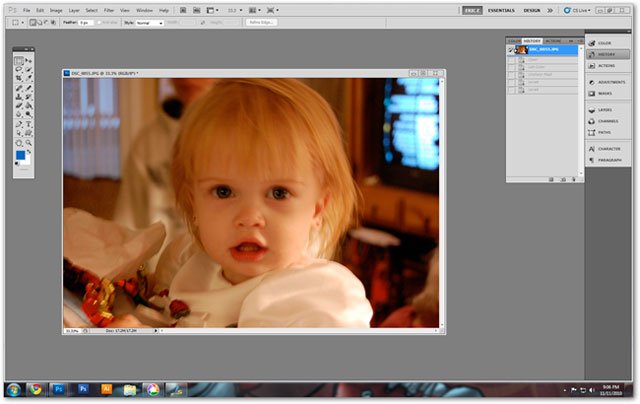Open the Adjustments panel from dock

608,82
